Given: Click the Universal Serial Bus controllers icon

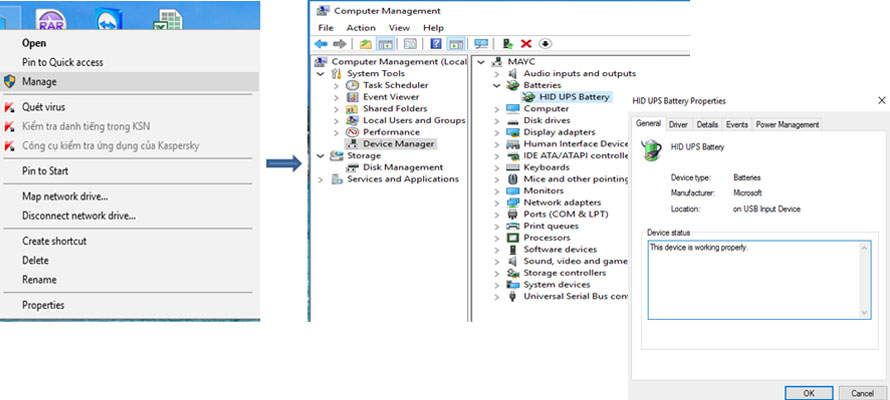Looking at the screenshot, I should [x=513, y=296].
